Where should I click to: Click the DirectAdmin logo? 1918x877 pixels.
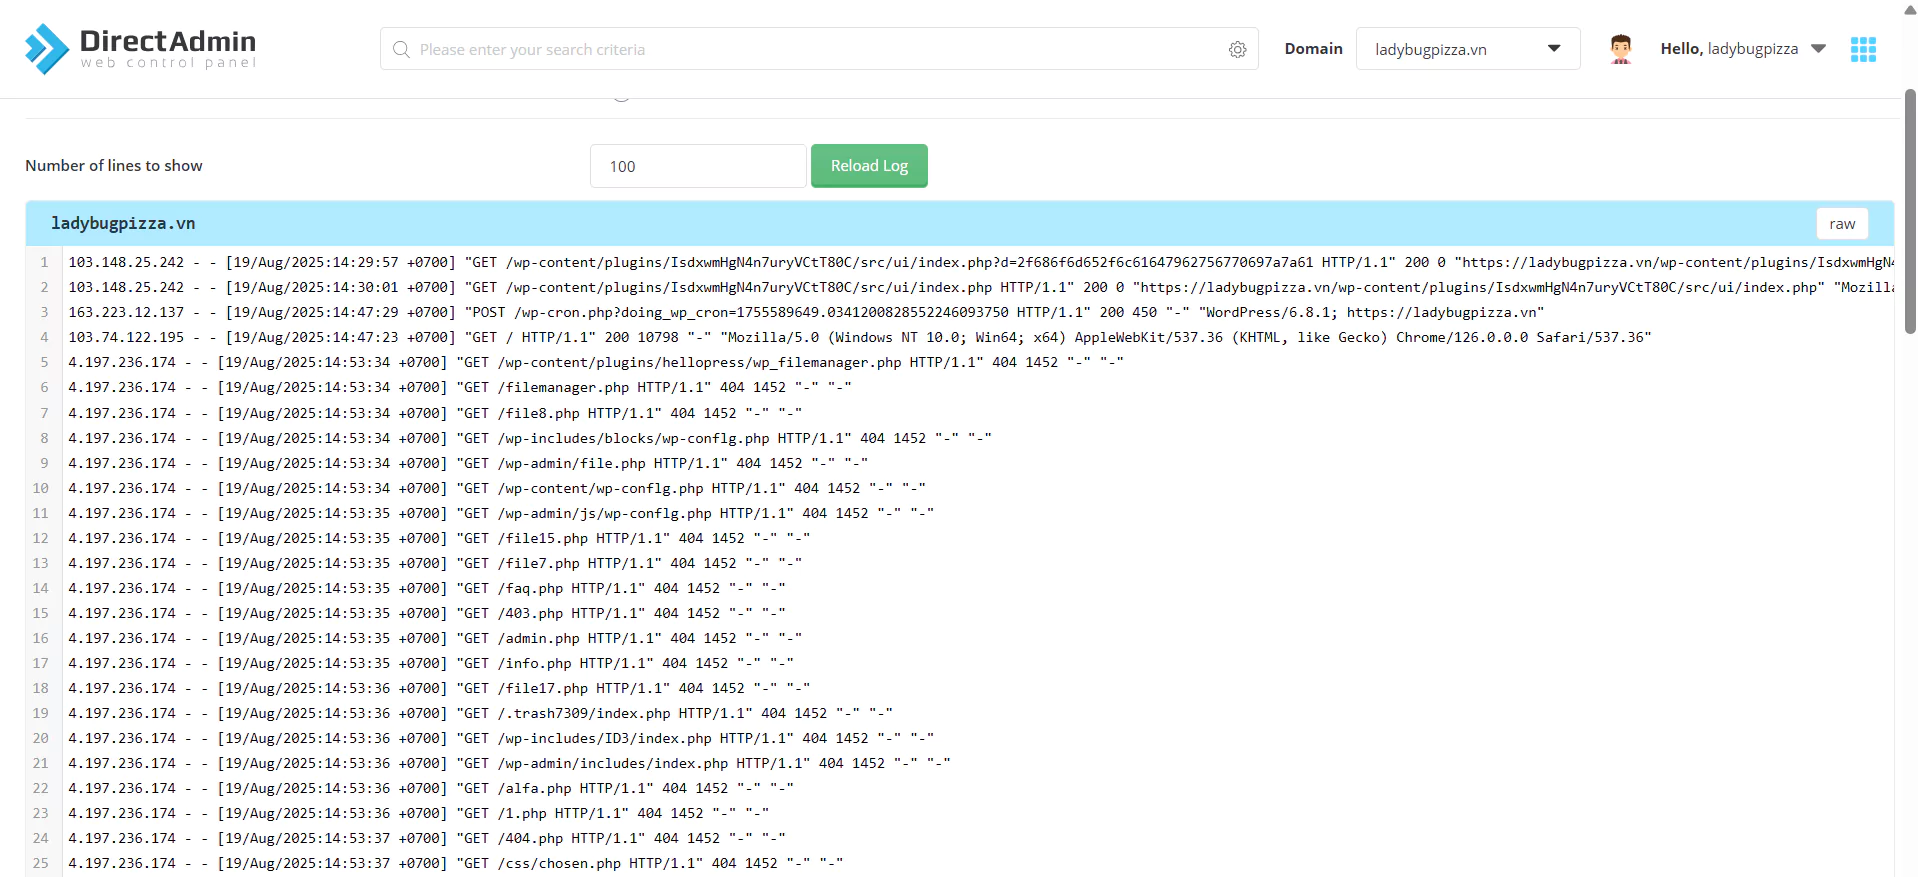click(x=140, y=48)
